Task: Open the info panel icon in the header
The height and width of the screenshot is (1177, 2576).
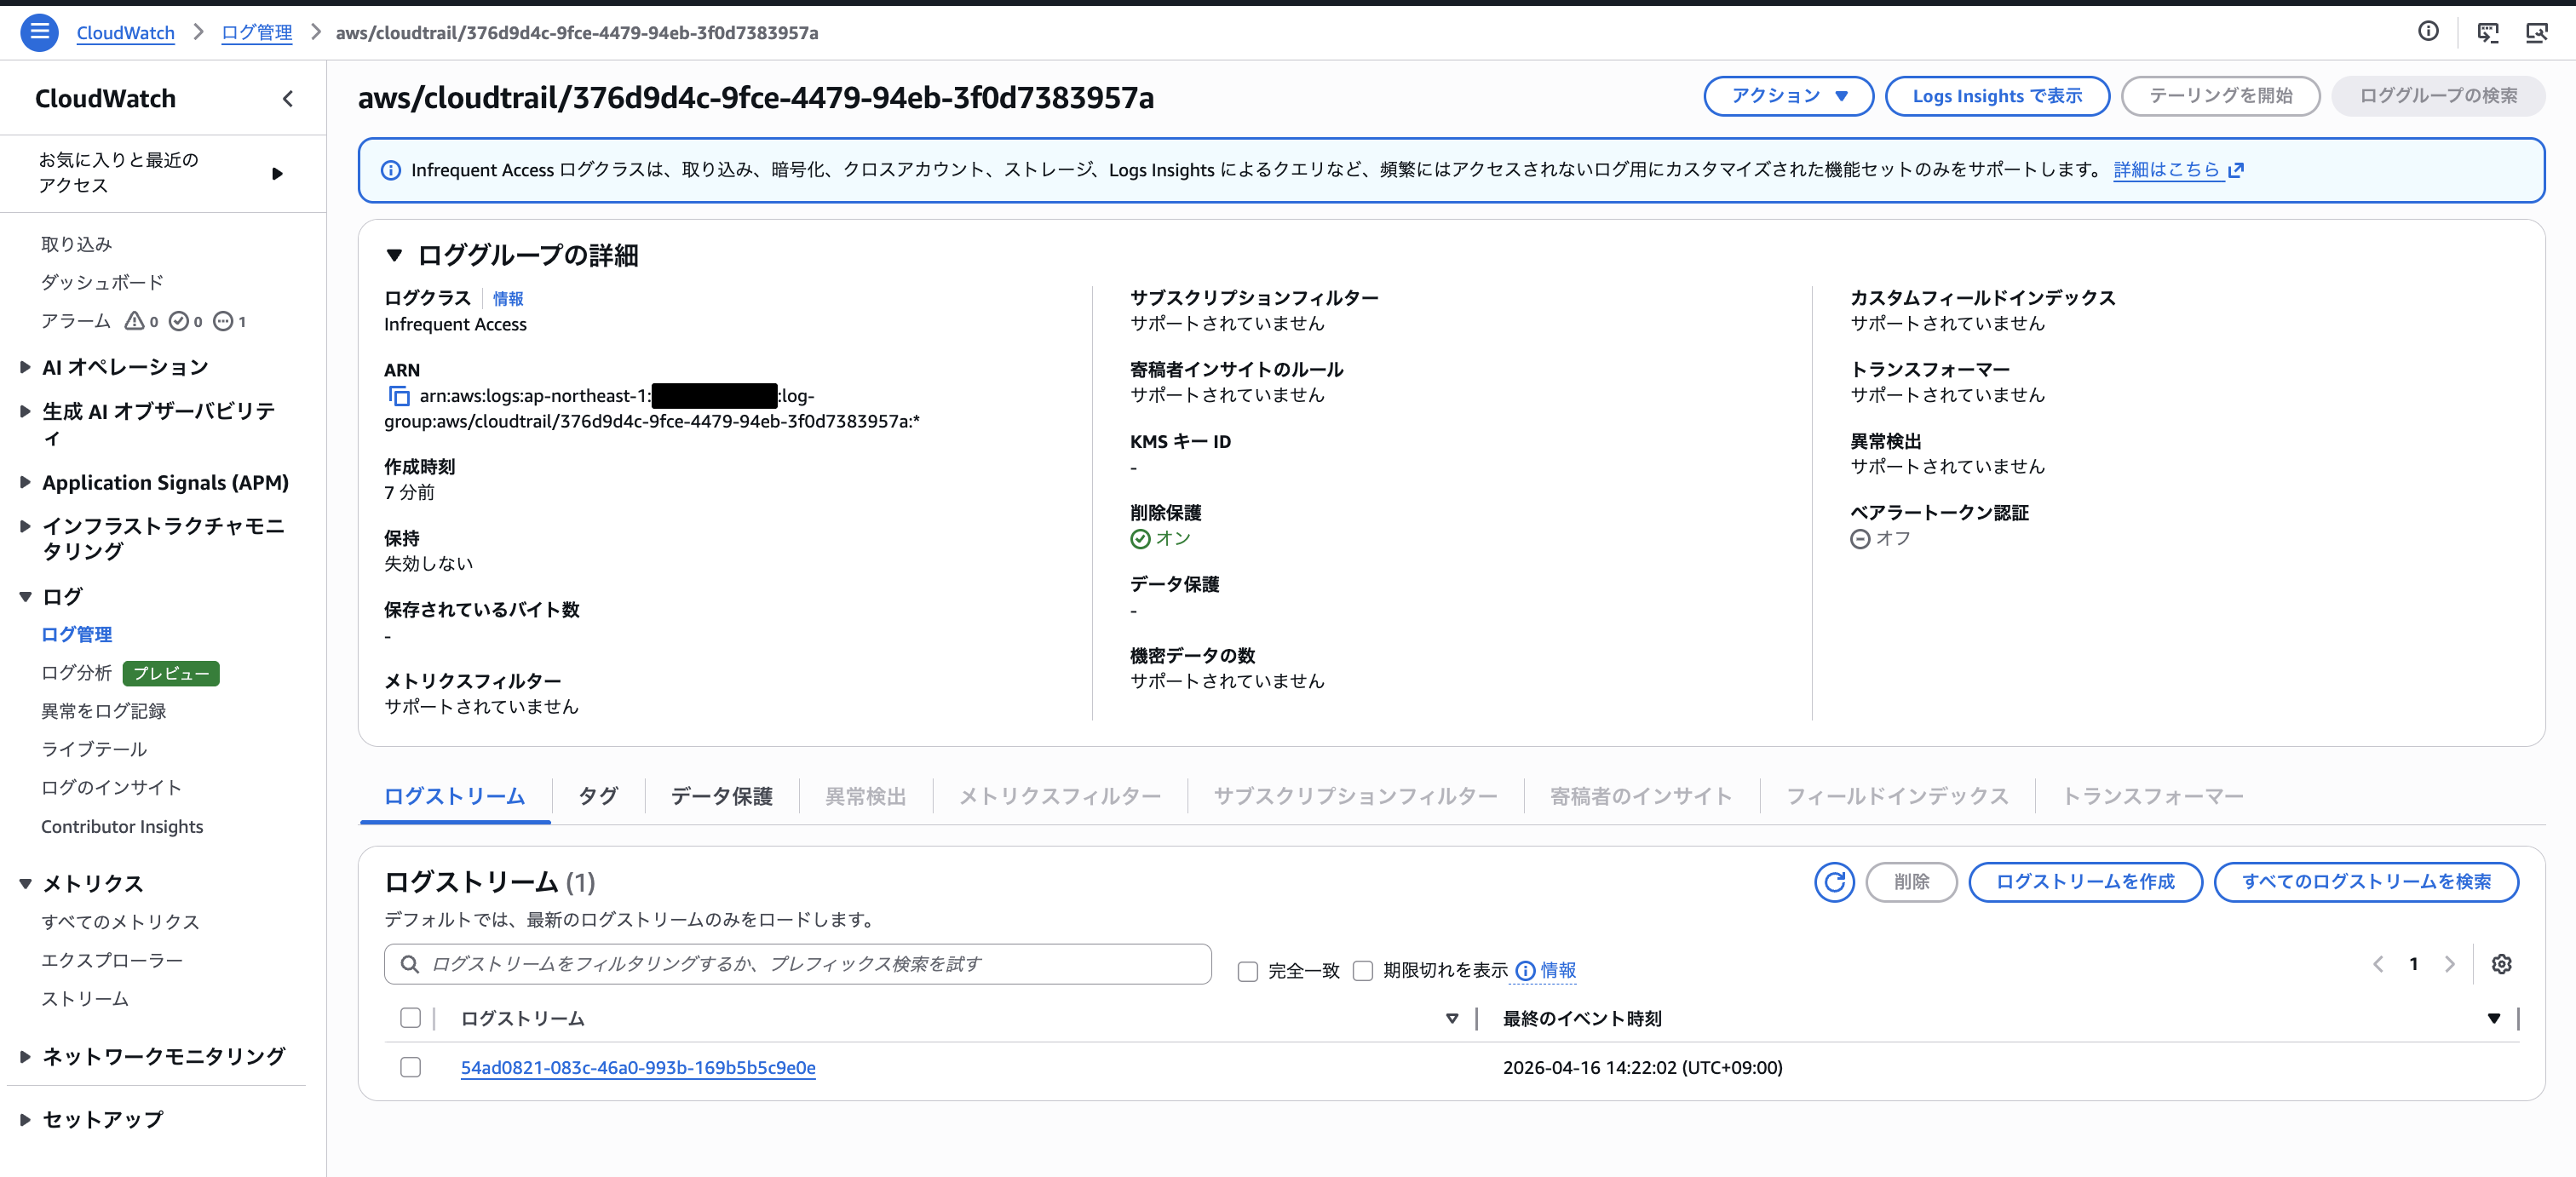Action: [2428, 32]
